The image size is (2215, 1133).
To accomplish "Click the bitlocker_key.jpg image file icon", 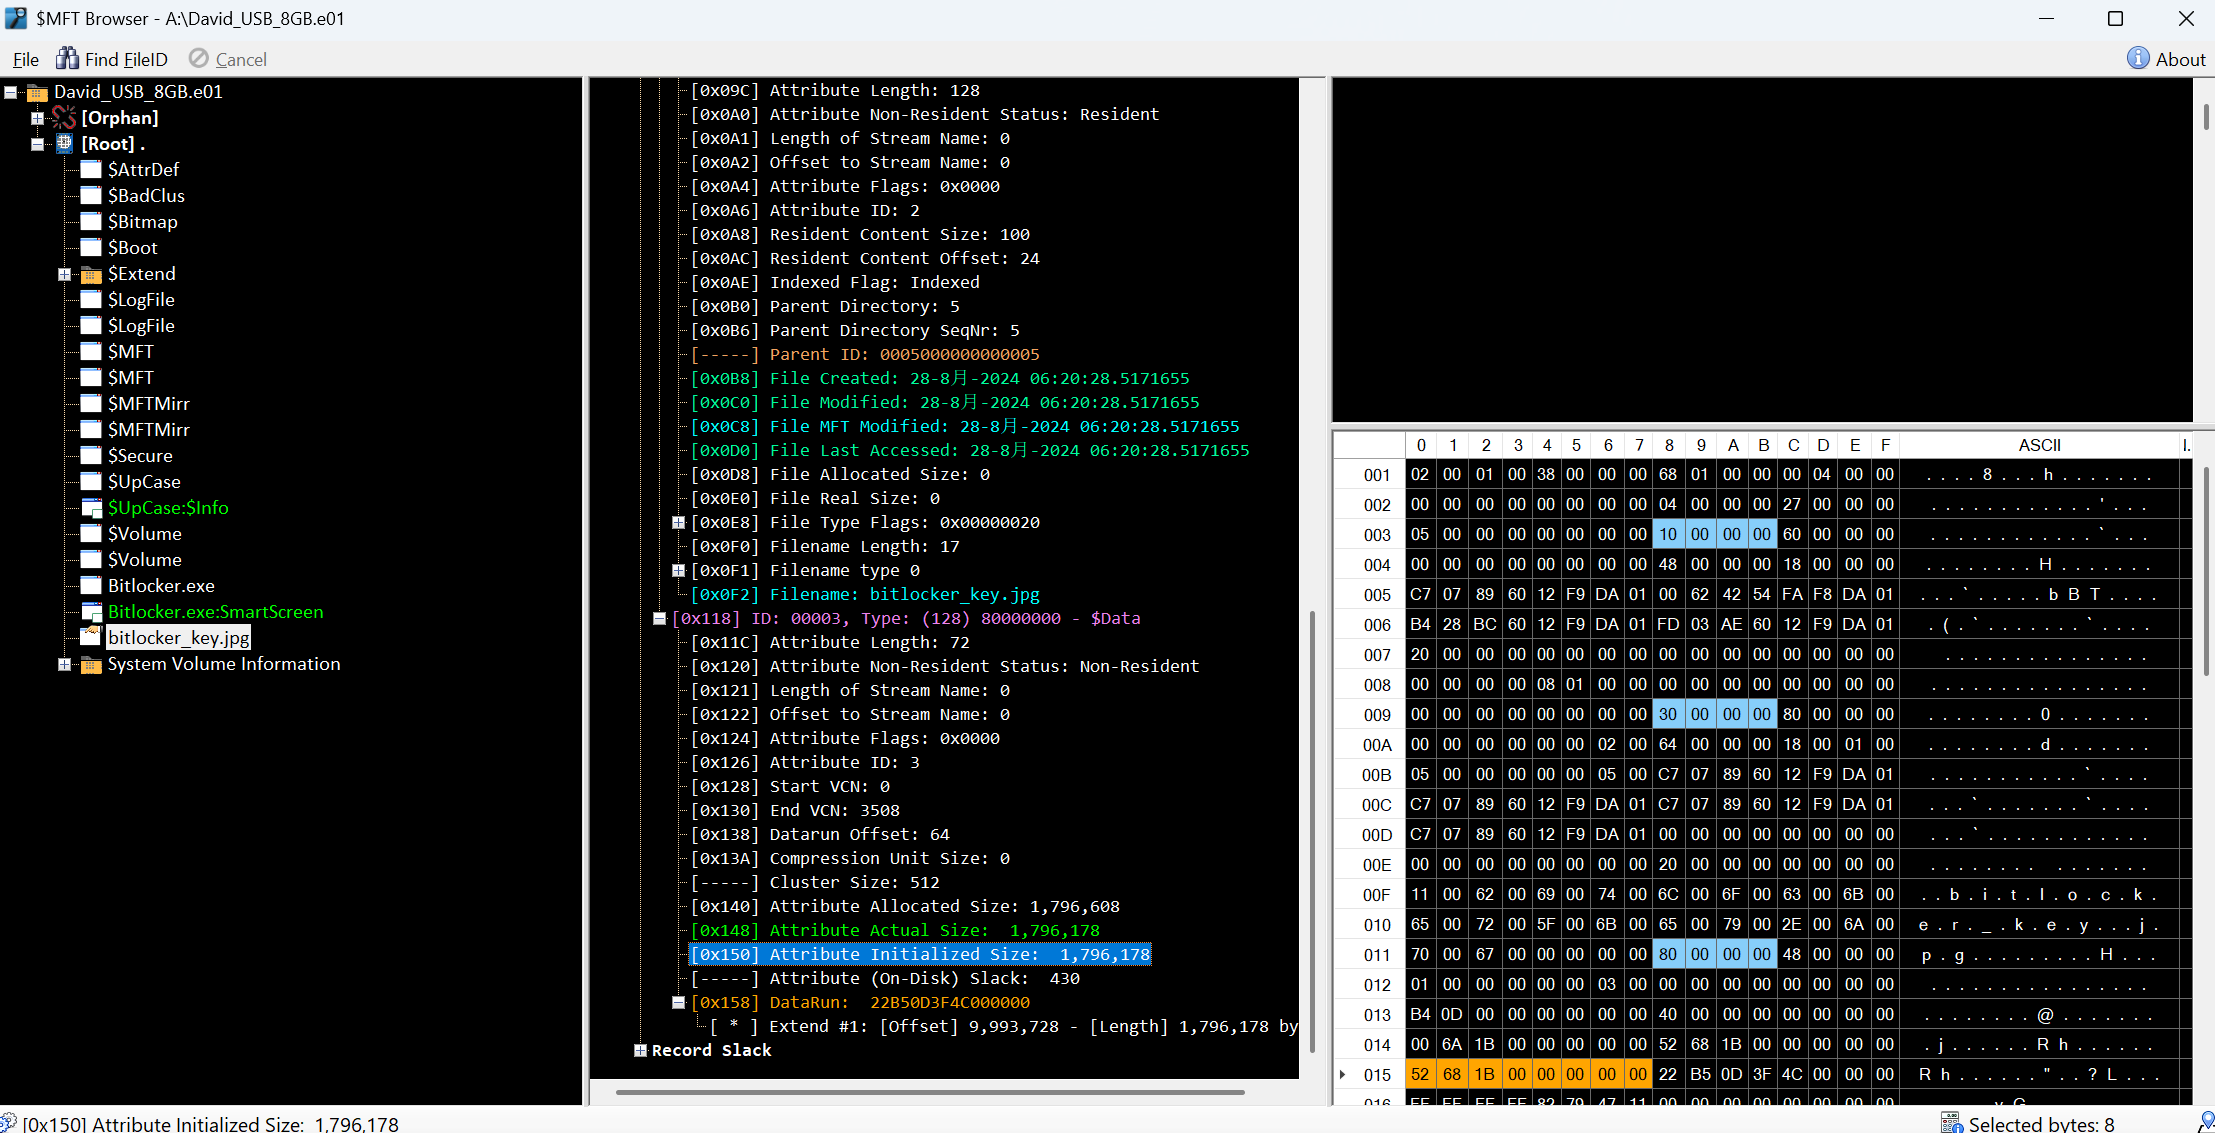I will click(91, 637).
